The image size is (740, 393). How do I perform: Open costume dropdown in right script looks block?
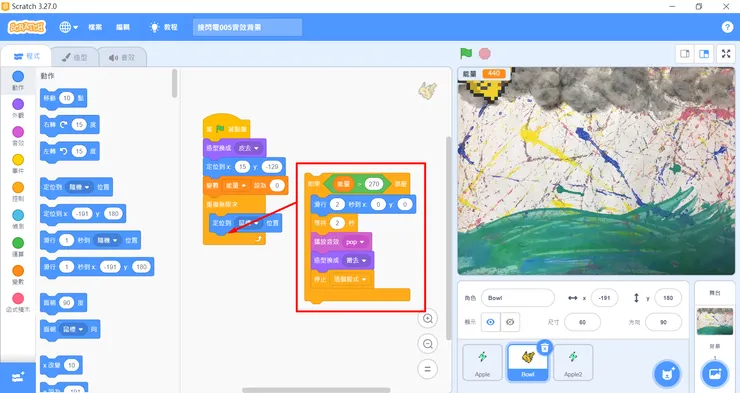pyautogui.click(x=356, y=260)
